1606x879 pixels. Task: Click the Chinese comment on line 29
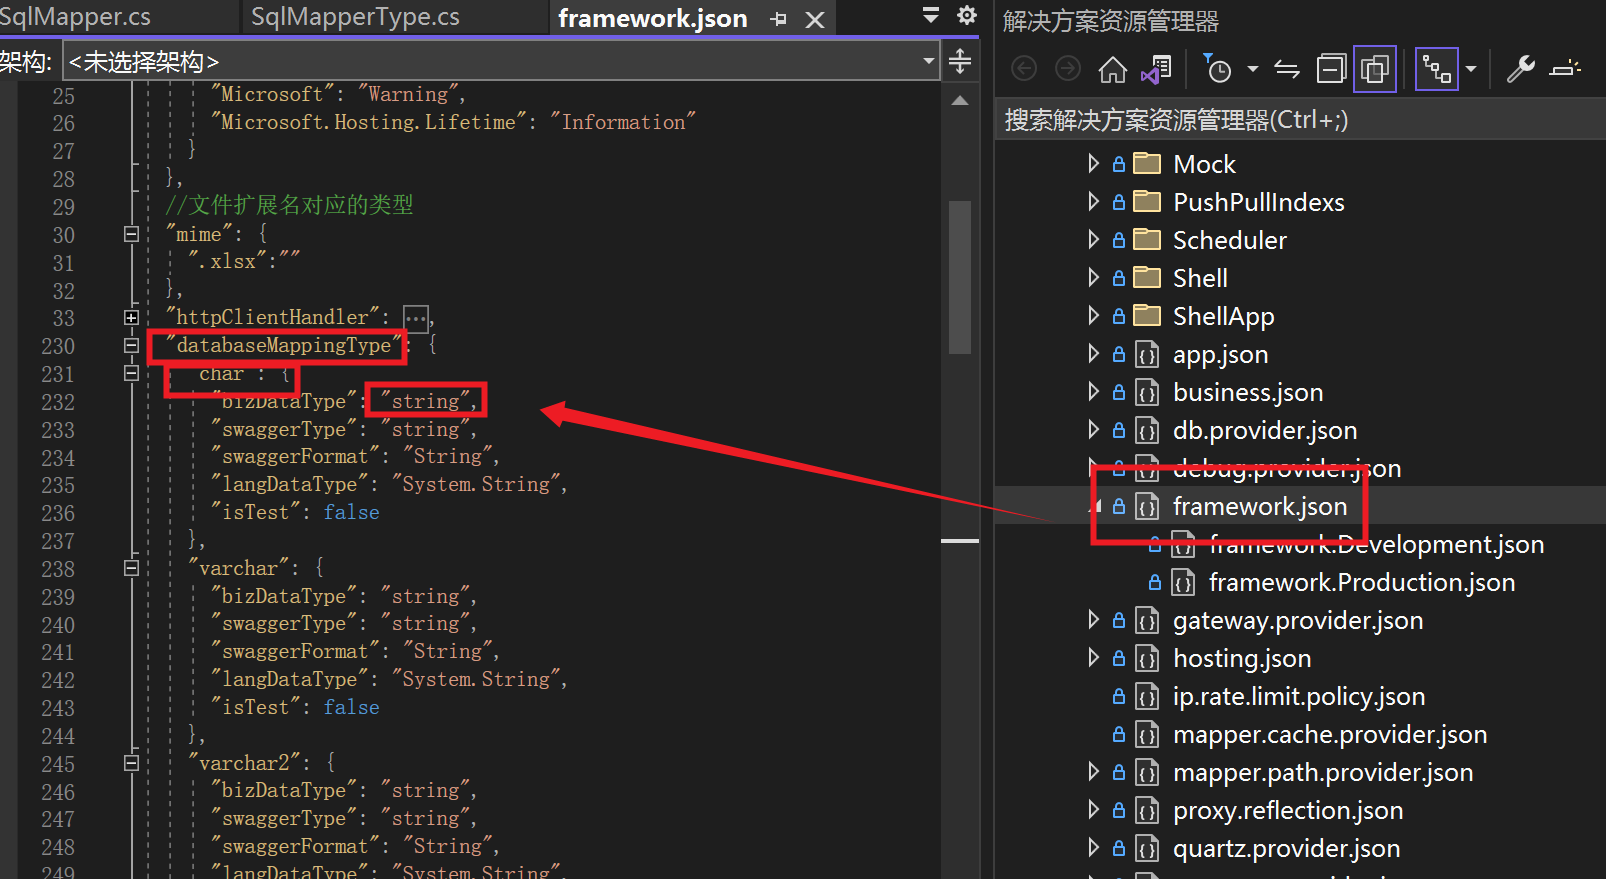[289, 205]
